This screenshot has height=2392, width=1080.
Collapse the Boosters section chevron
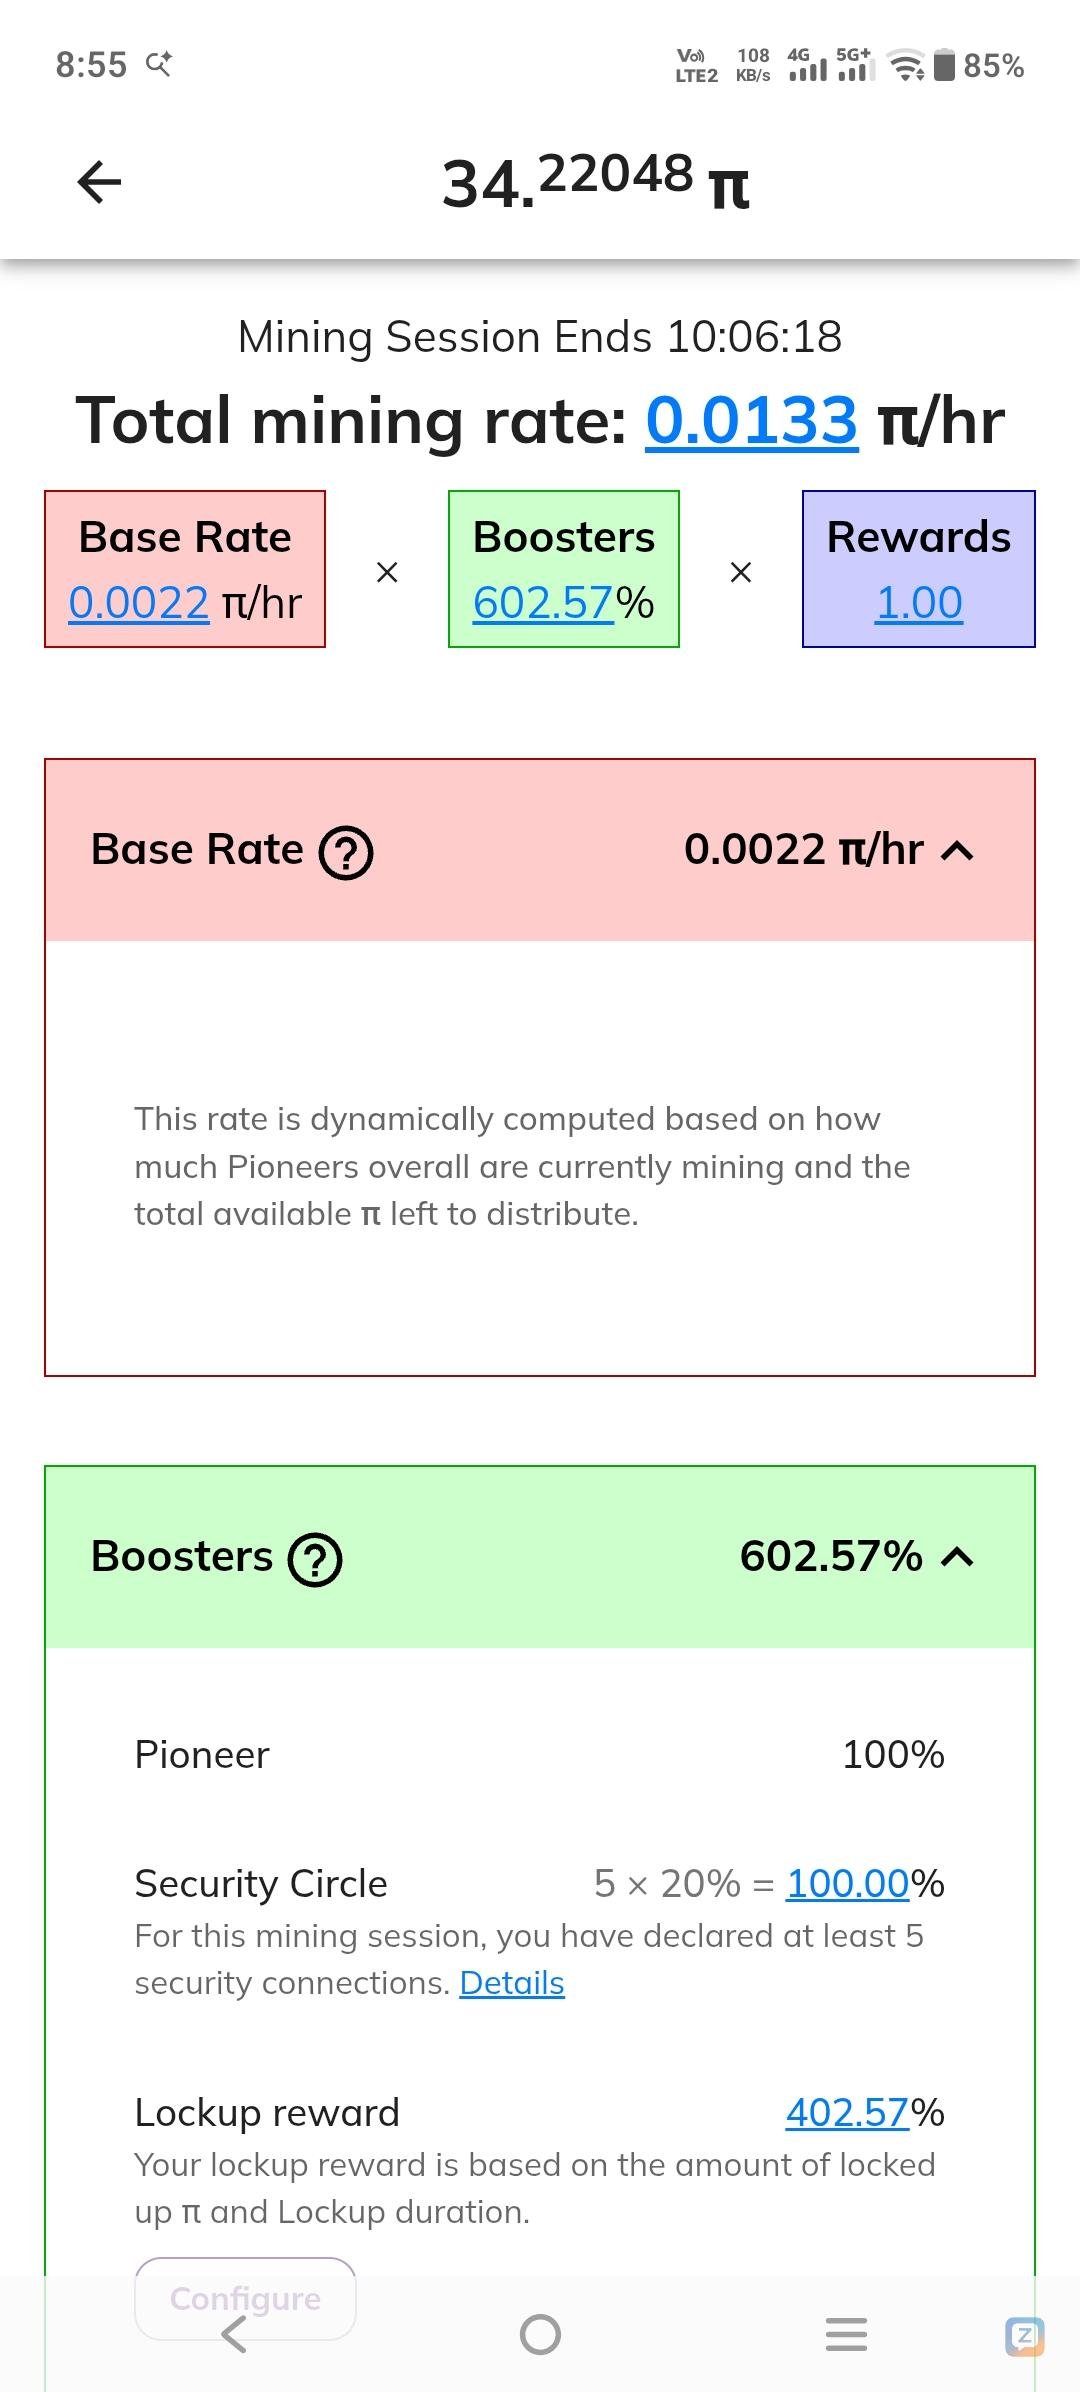point(958,1558)
